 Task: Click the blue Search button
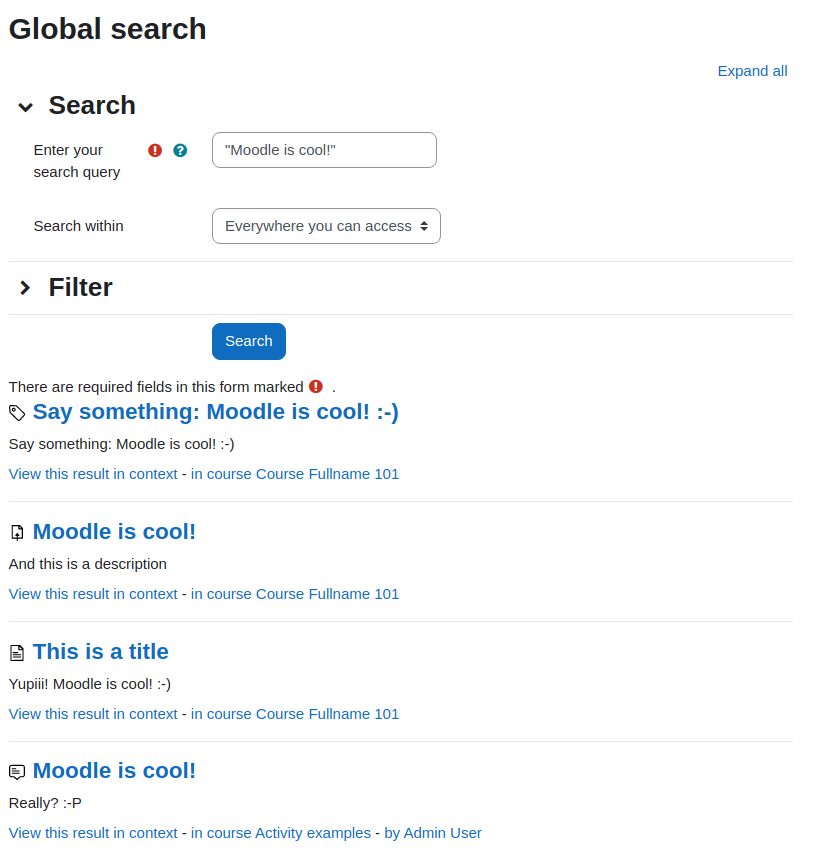[249, 341]
